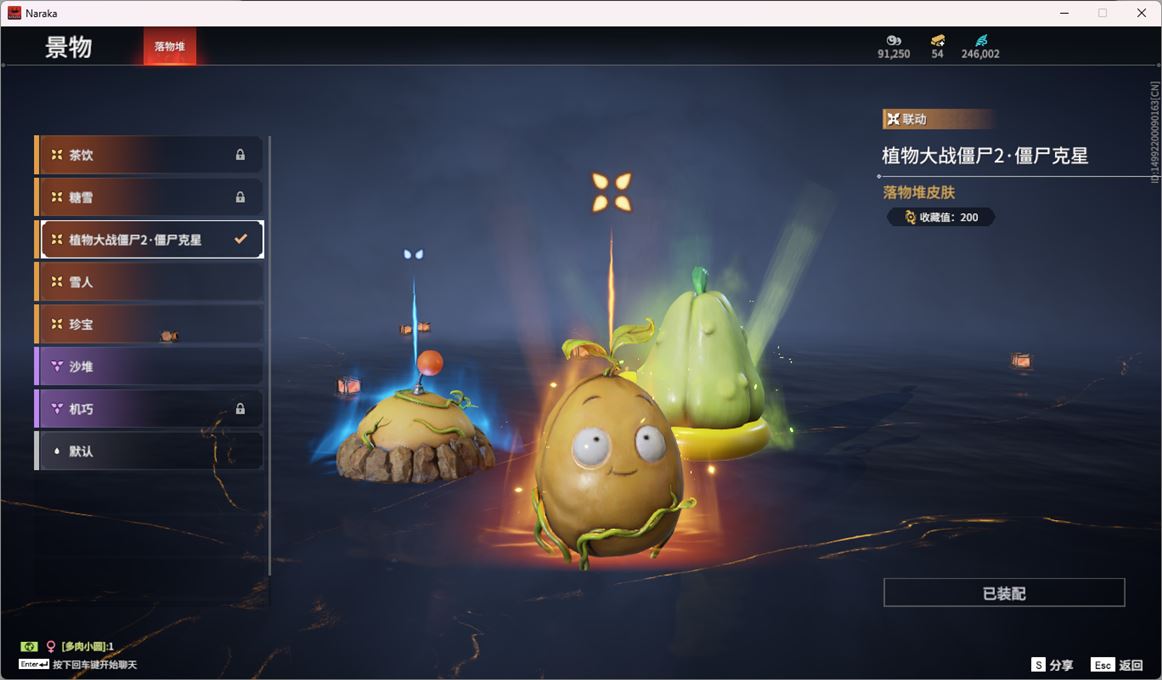Click the orange cross icon on 糖雪 row
The width and height of the screenshot is (1162, 680).
(x=56, y=197)
